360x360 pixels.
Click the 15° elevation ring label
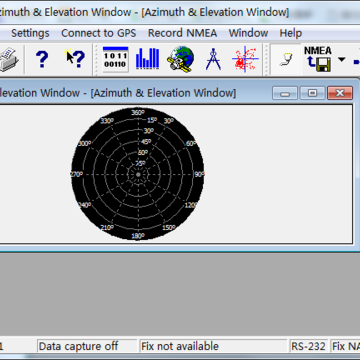(x=152, y=120)
